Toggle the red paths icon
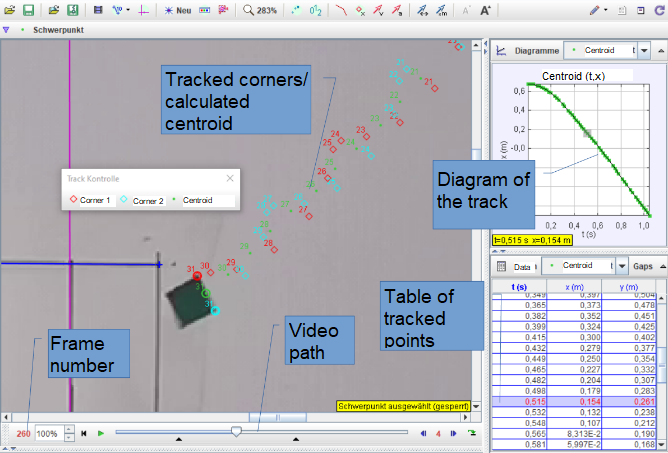Viewport: 668px width, 453px height. pyautogui.click(x=341, y=10)
